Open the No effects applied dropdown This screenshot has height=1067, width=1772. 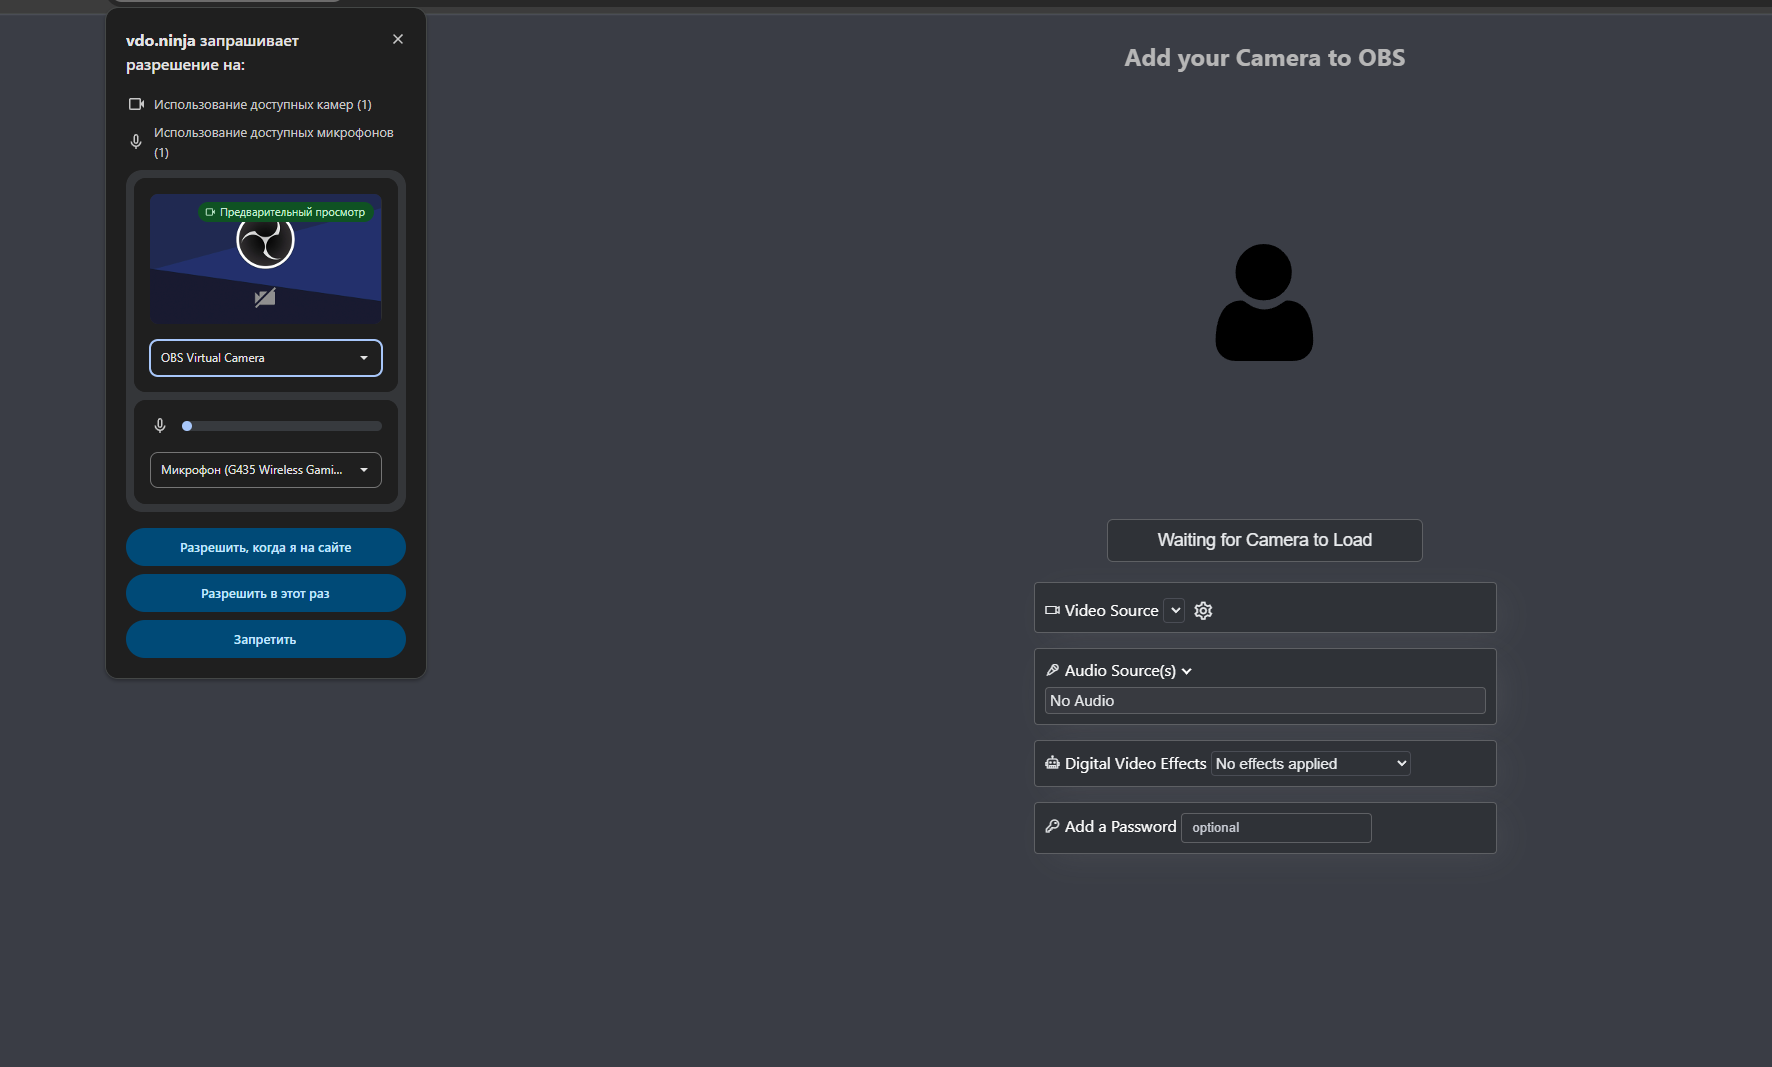click(1310, 764)
